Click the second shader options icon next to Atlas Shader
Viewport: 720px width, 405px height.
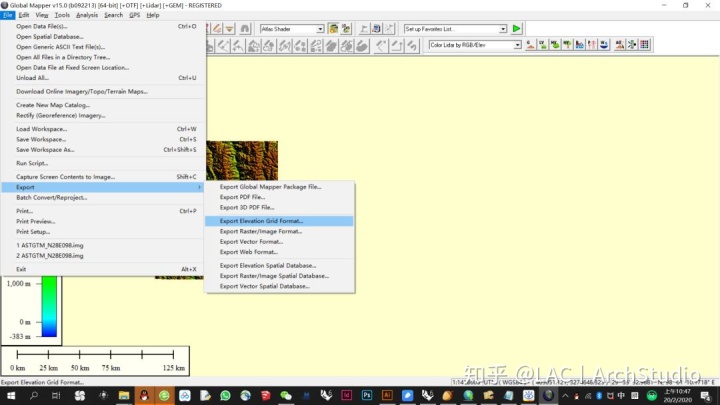click(346, 29)
